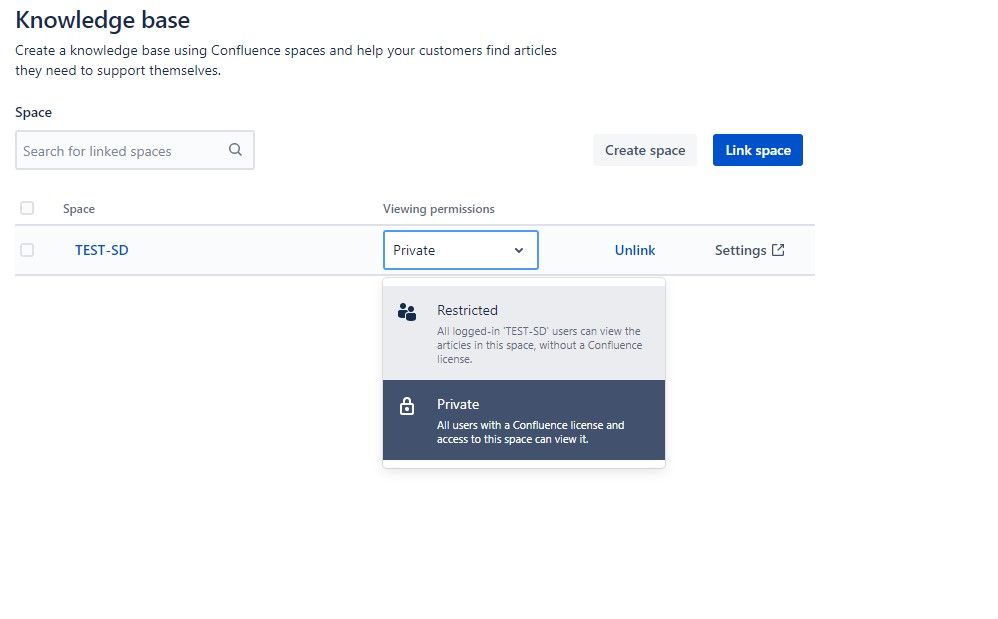Viewport: 998px width, 619px height.
Task: Click the Link space button
Action: pyautogui.click(x=757, y=149)
